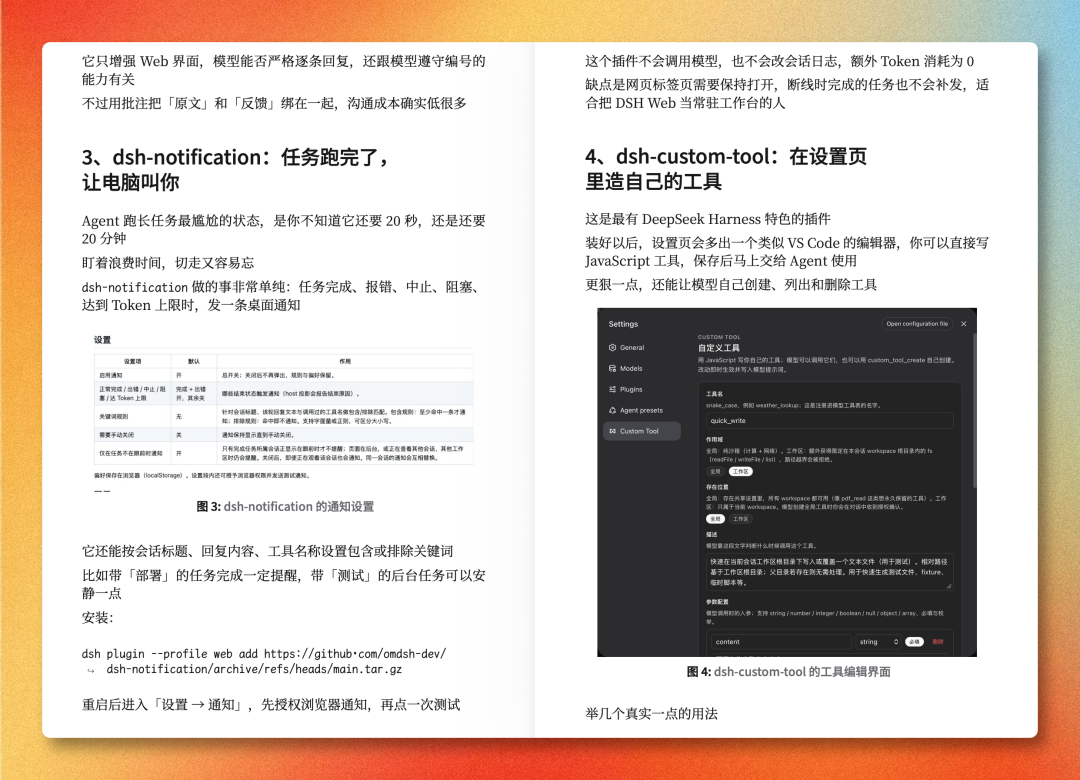Click the 需要手动关闭 table row cell
The height and width of the screenshot is (780, 1080).
tap(132, 435)
